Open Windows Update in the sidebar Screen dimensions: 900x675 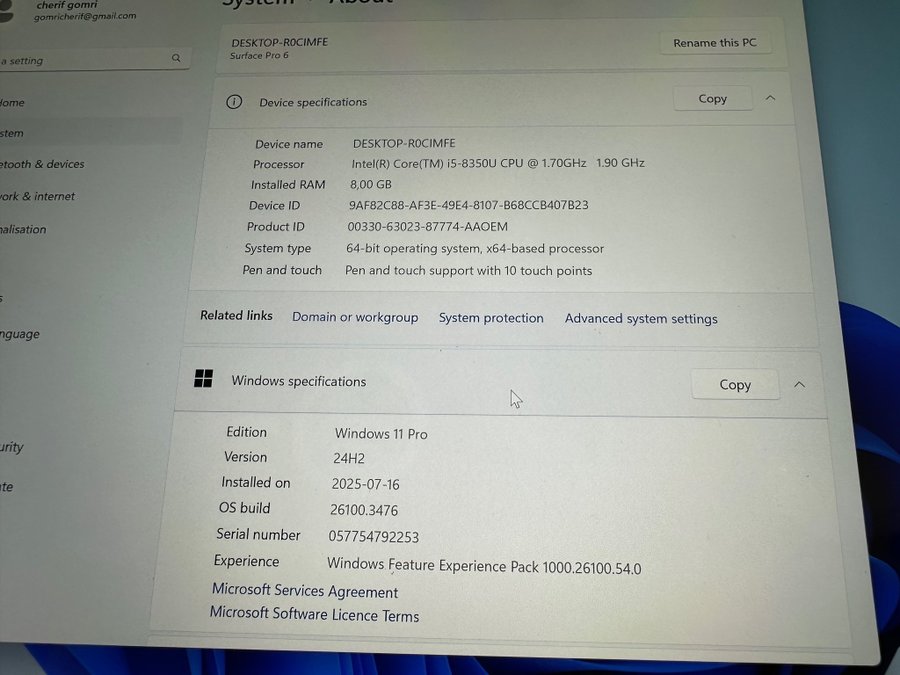point(6,487)
